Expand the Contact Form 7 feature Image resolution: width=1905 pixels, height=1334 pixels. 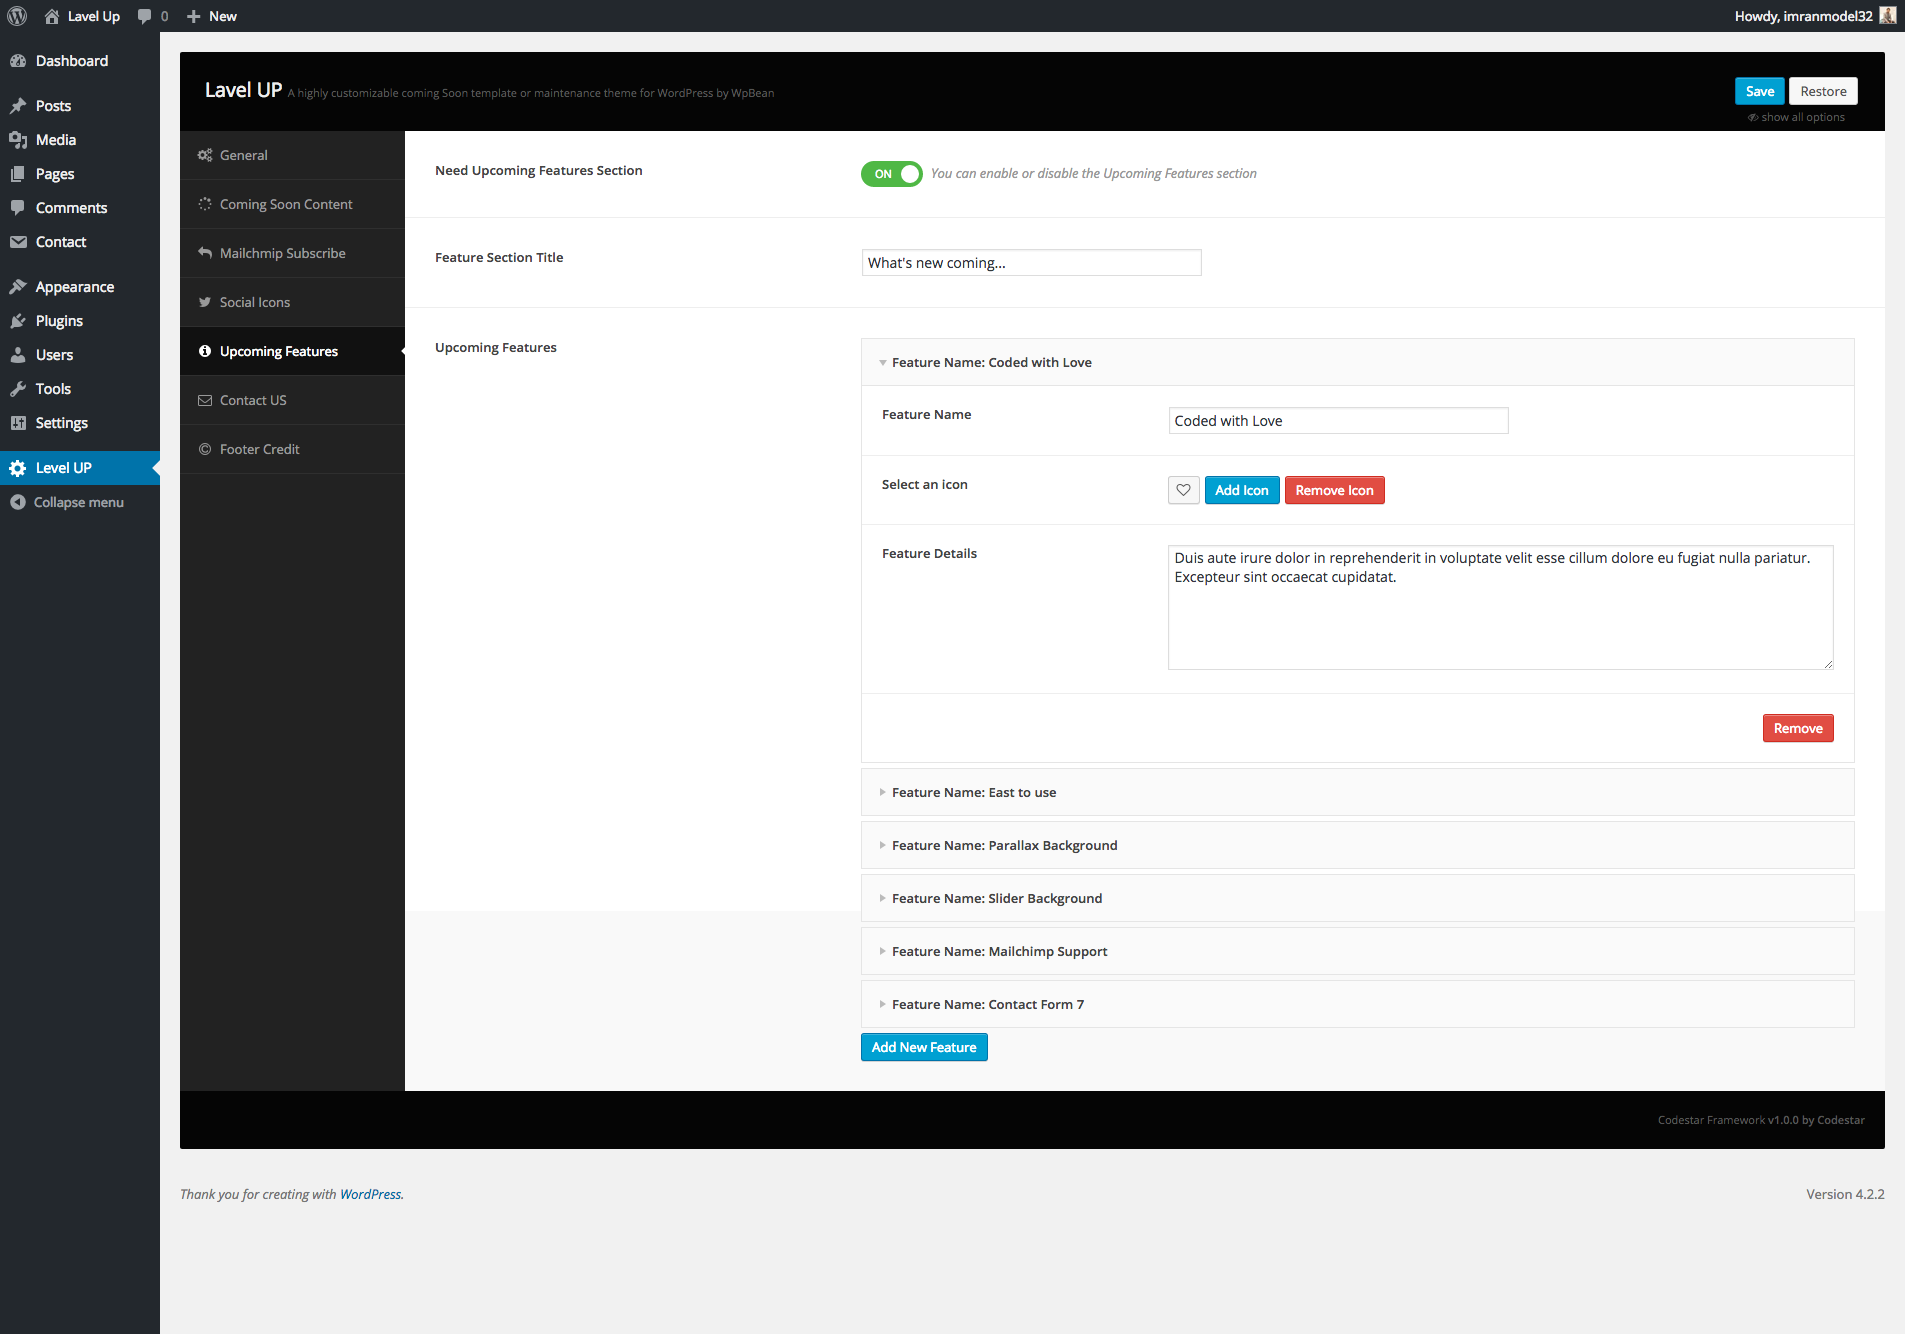click(1357, 1004)
